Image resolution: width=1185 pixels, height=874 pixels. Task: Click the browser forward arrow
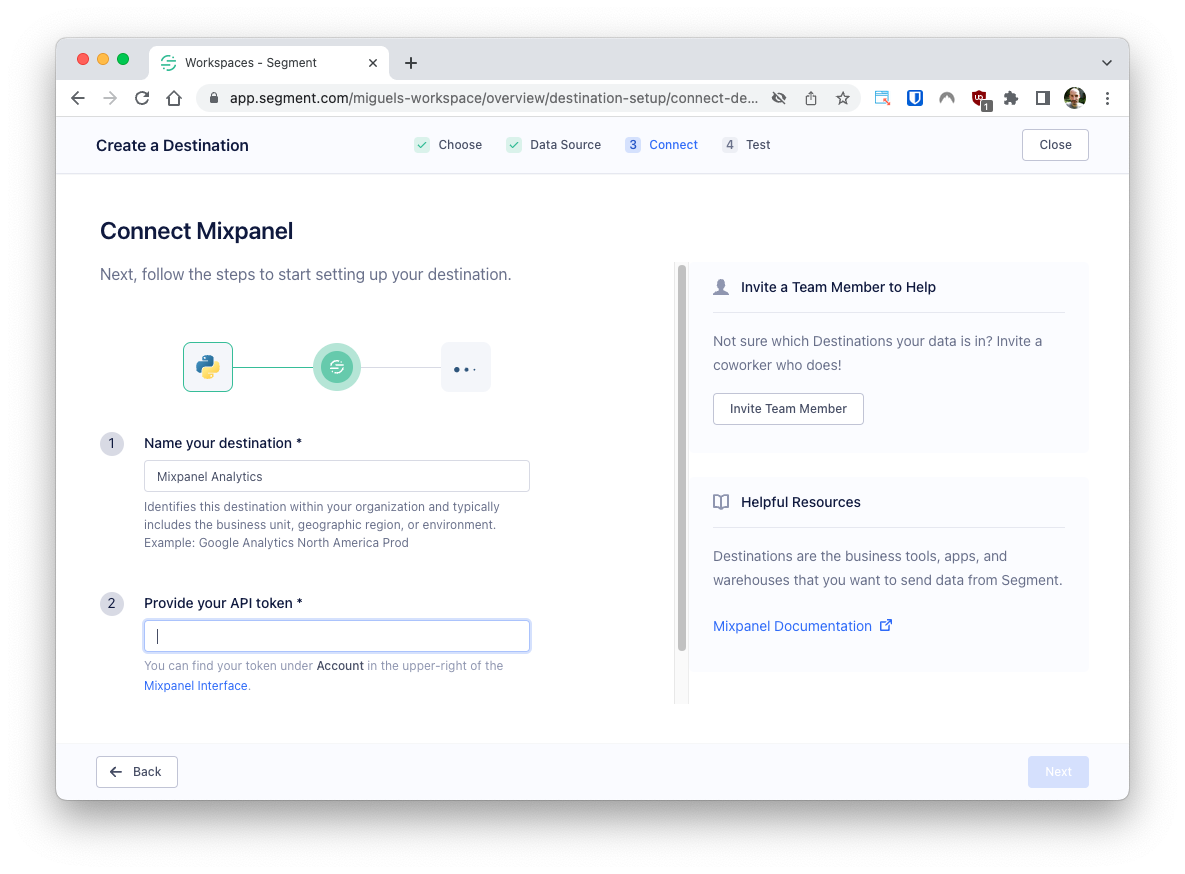point(110,98)
